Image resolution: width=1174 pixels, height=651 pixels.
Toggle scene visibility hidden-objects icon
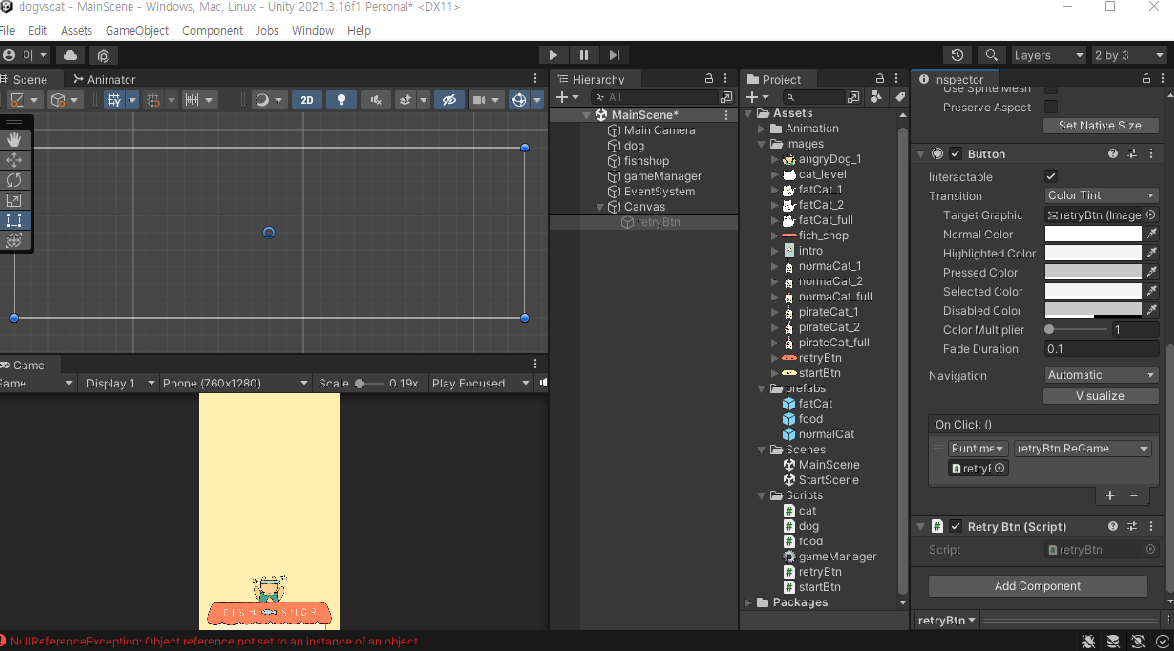click(x=449, y=100)
